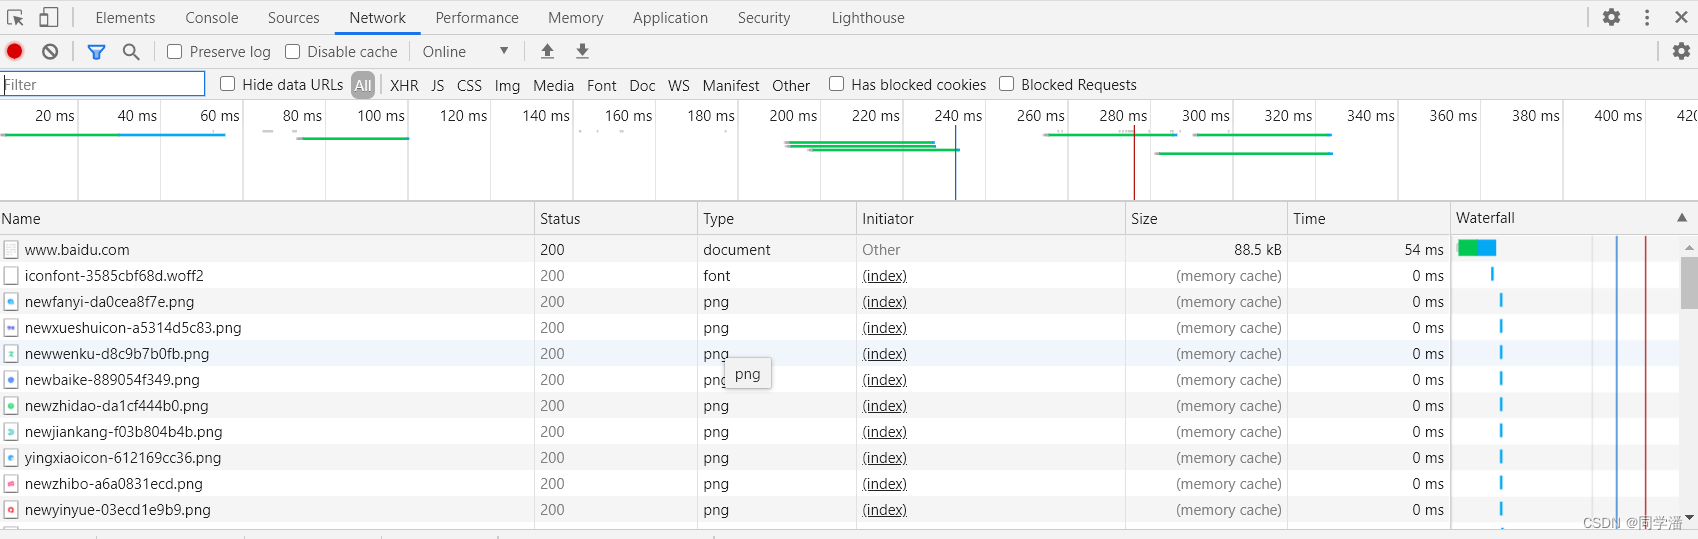
Task: Import HAR file with upload arrow
Action: (547, 51)
